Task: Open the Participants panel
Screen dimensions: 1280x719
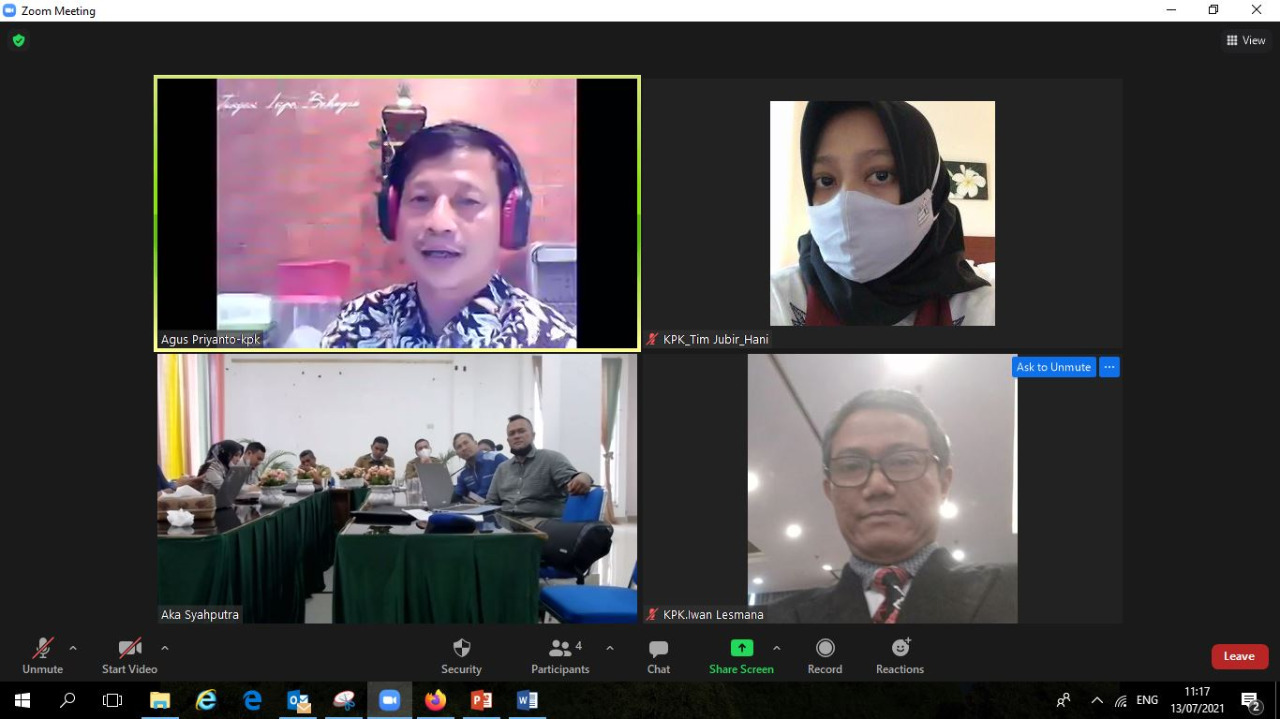Action: click(x=560, y=656)
